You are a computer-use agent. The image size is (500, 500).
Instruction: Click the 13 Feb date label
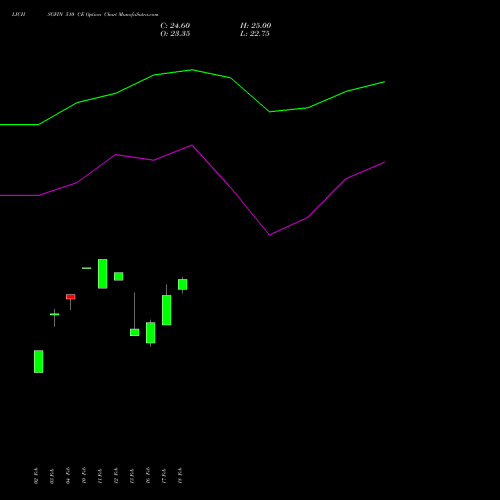pyautogui.click(x=132, y=475)
